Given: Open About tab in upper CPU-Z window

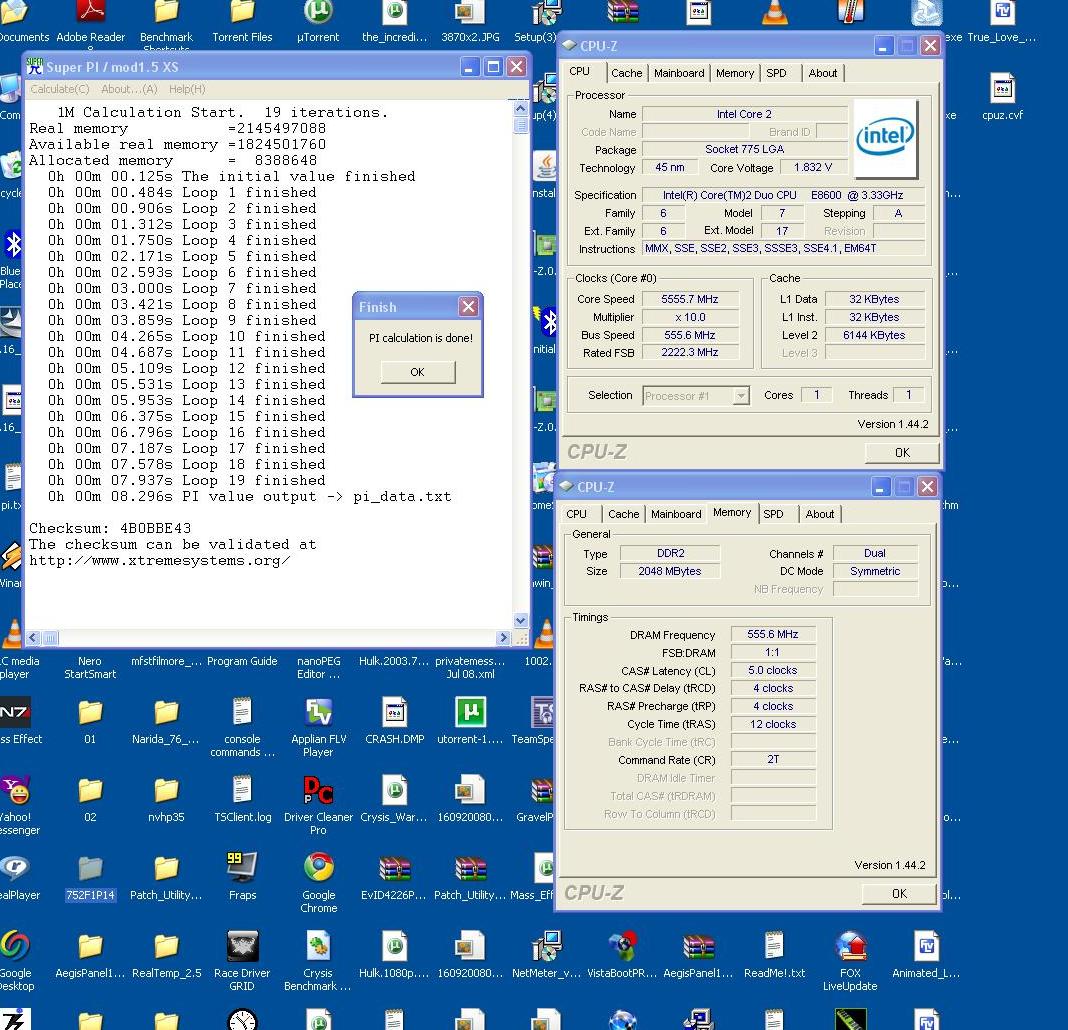Looking at the screenshot, I should [823, 73].
